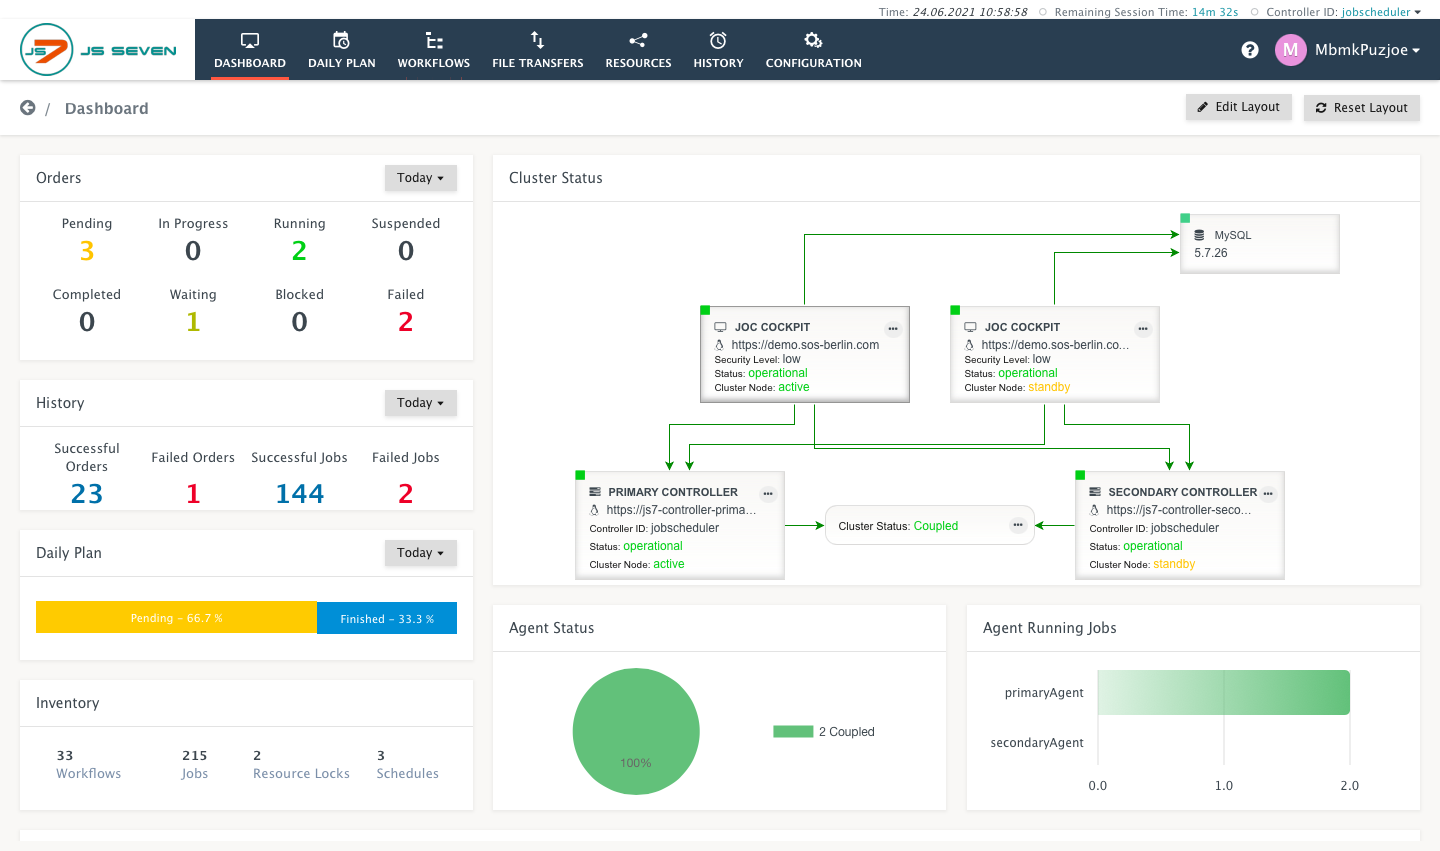
Task: Open the ellipsis menu on Primary Controller card
Action: tap(768, 493)
